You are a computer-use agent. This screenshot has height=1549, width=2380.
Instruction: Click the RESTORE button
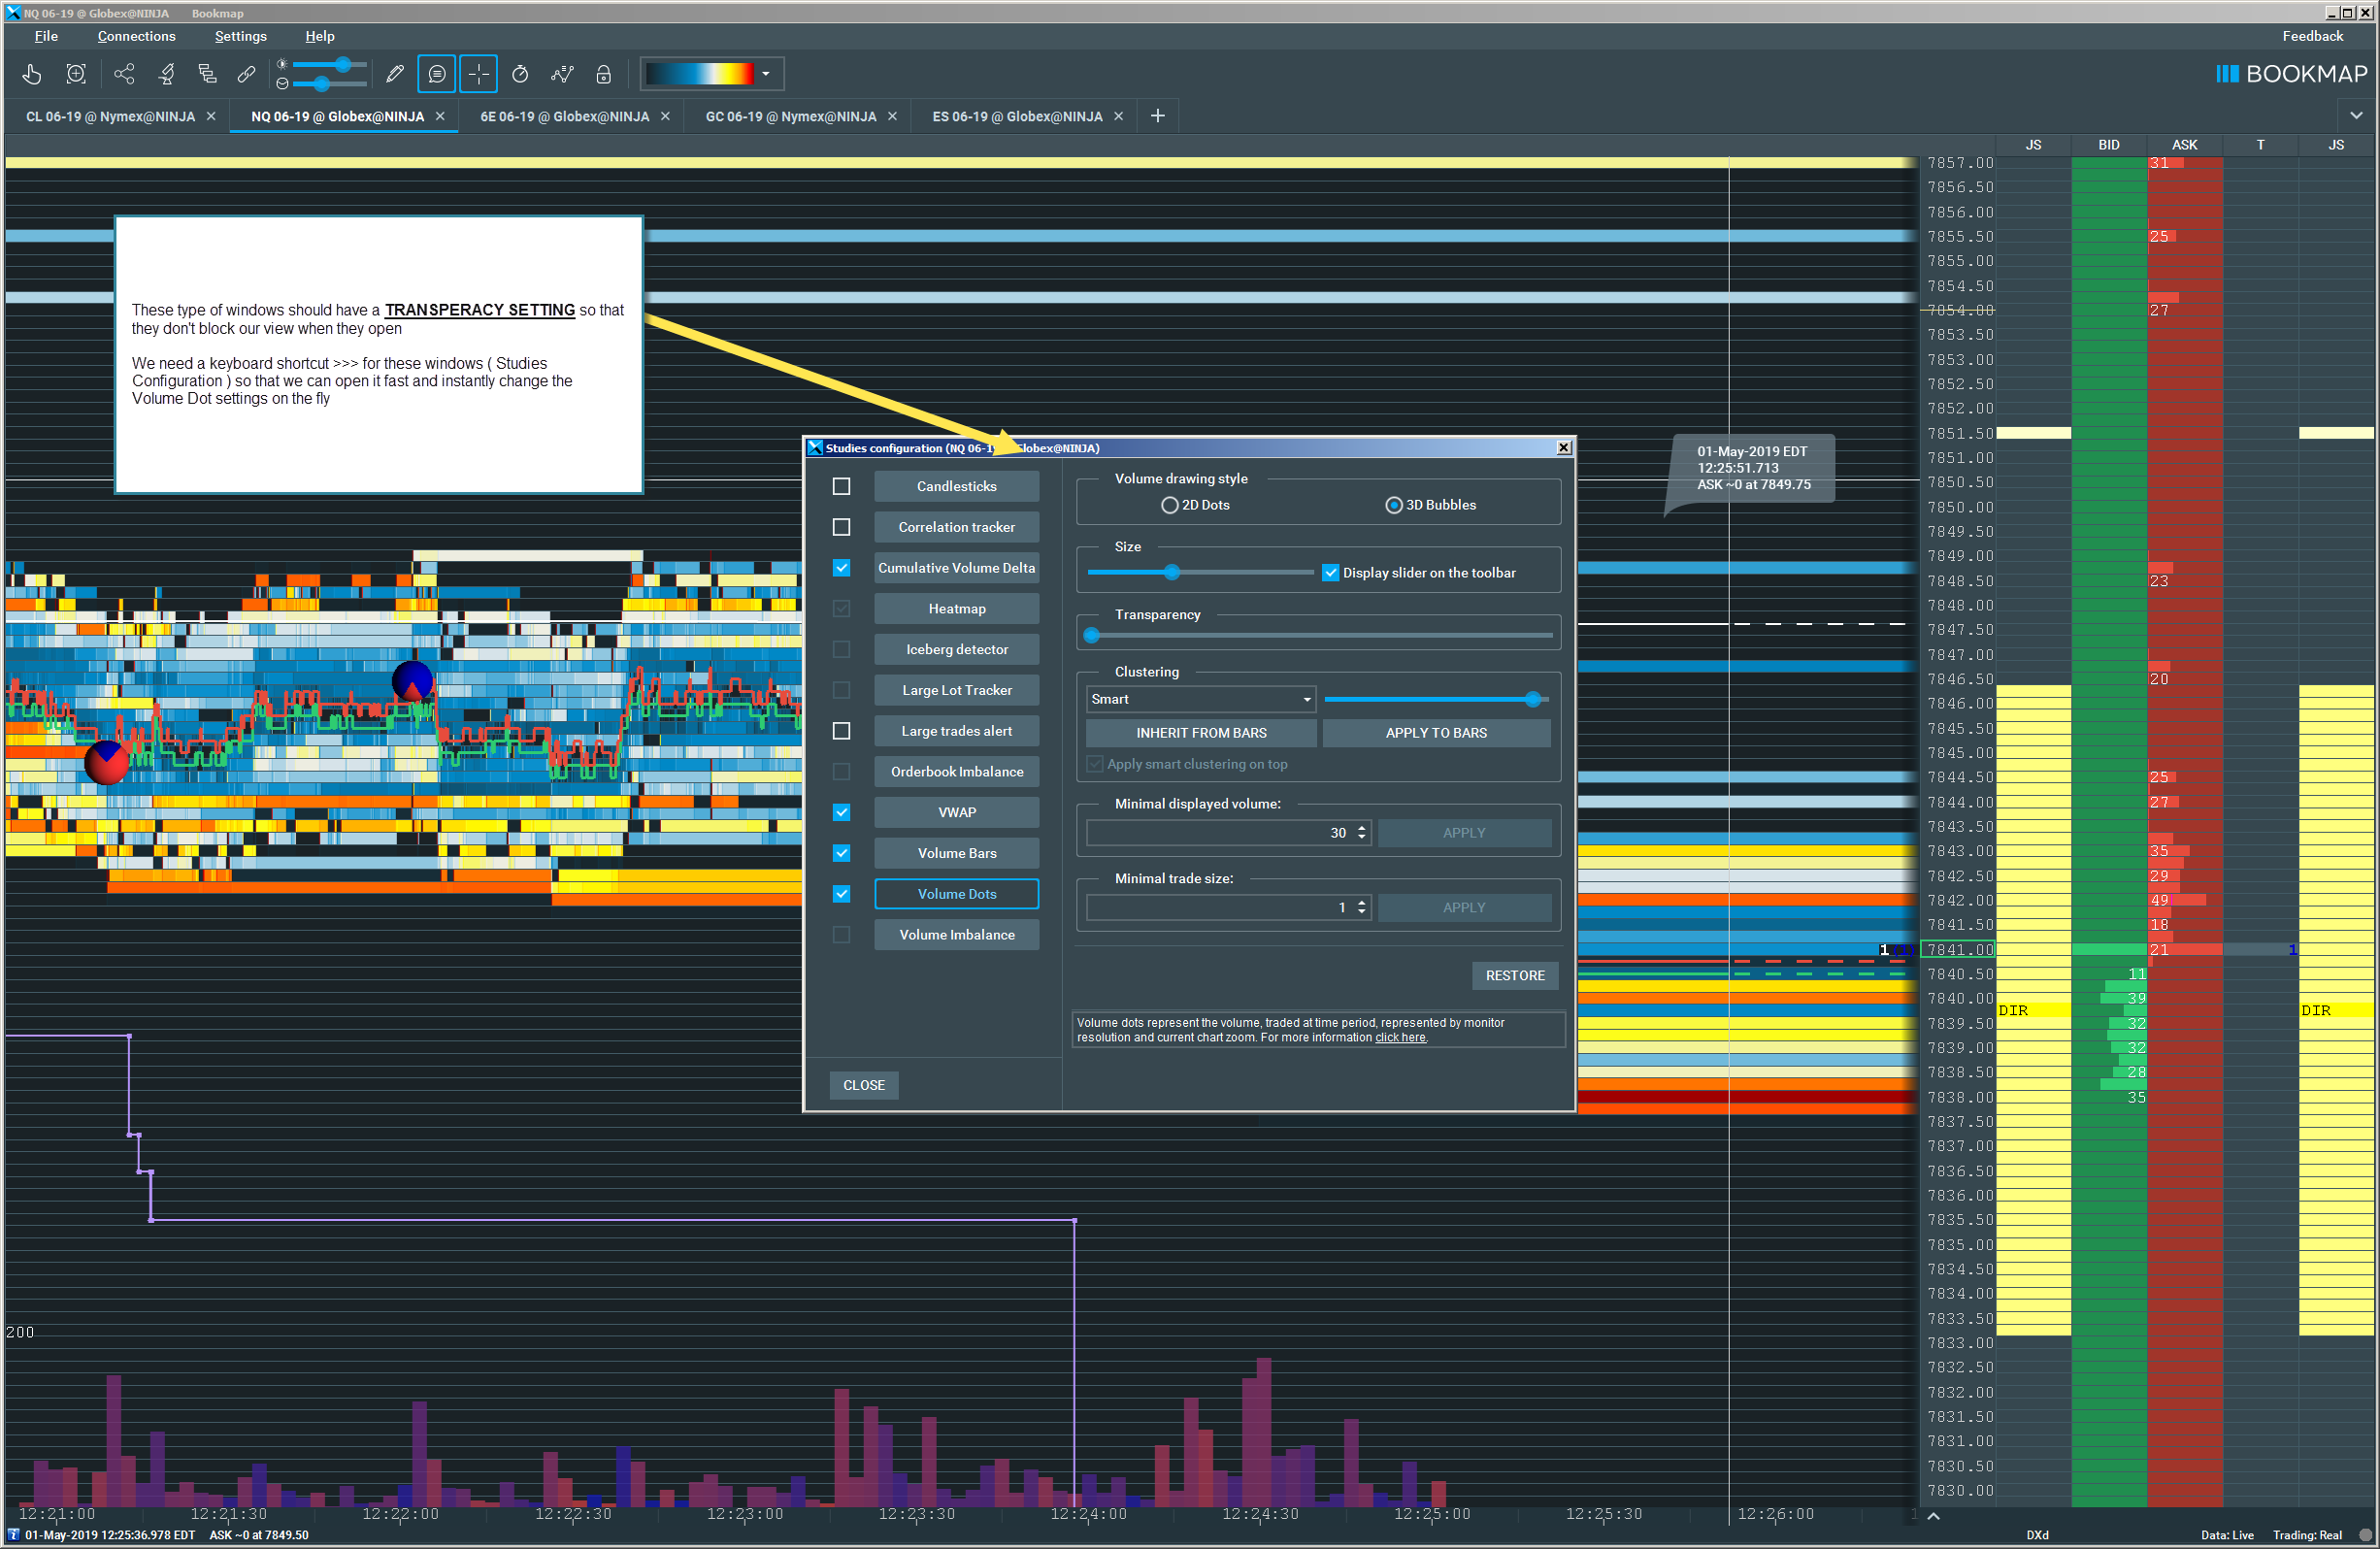pos(1514,975)
